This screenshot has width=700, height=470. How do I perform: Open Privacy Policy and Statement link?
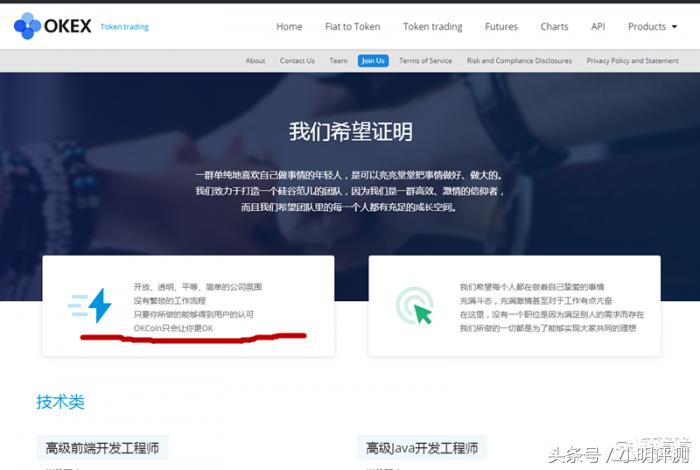coord(633,61)
